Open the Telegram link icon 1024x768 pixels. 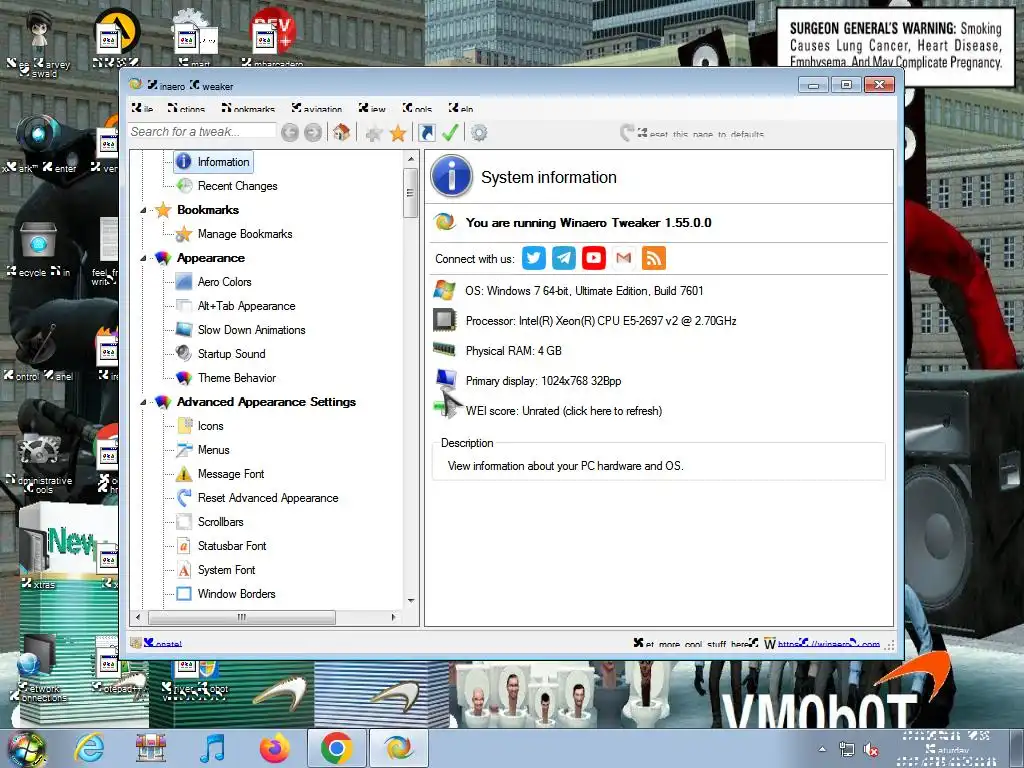pyautogui.click(x=564, y=258)
